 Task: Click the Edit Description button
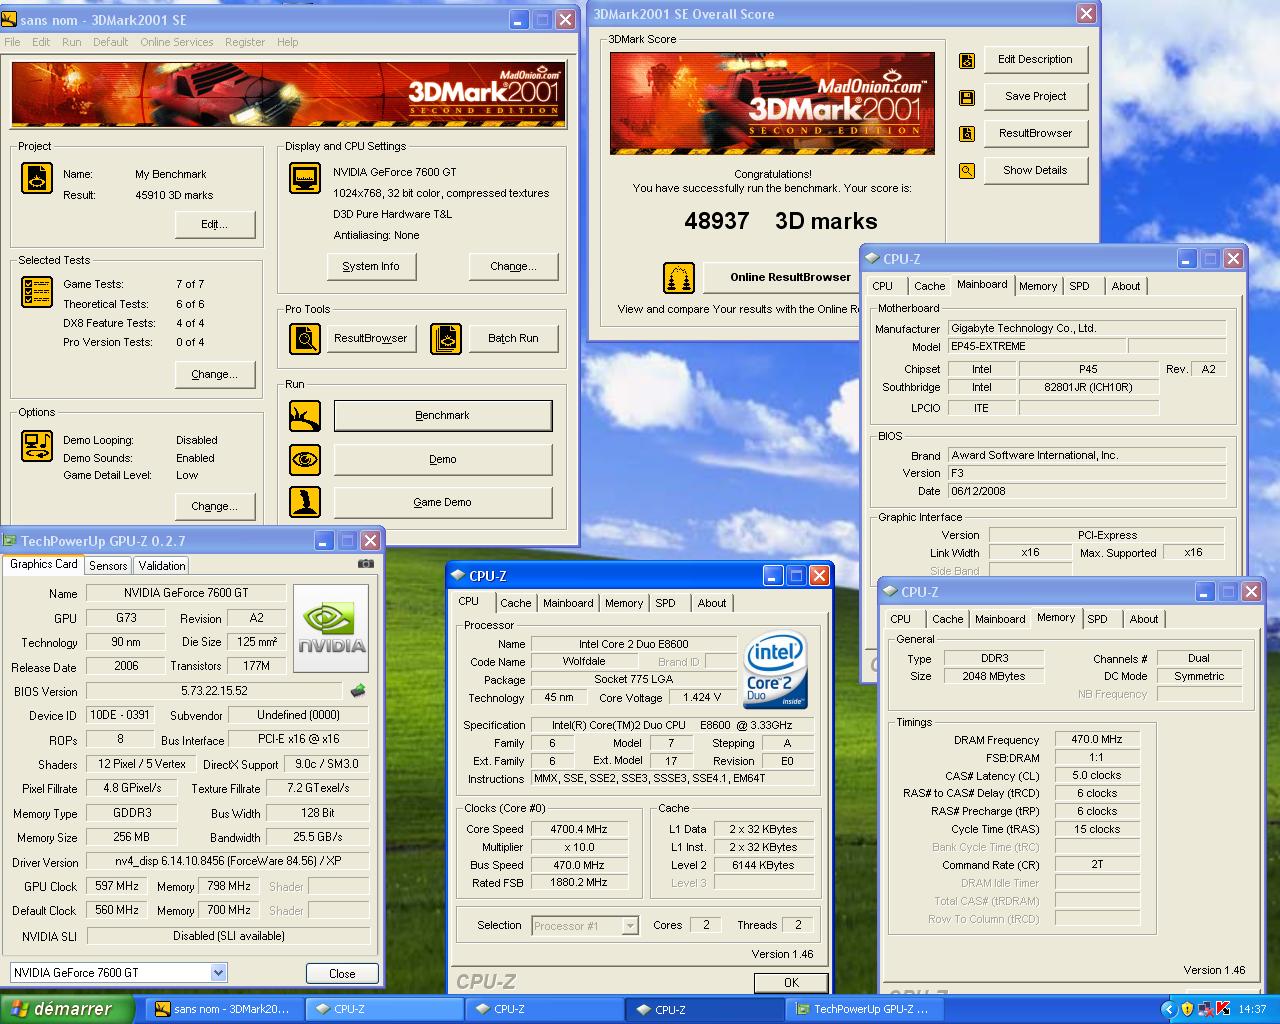[1035, 59]
